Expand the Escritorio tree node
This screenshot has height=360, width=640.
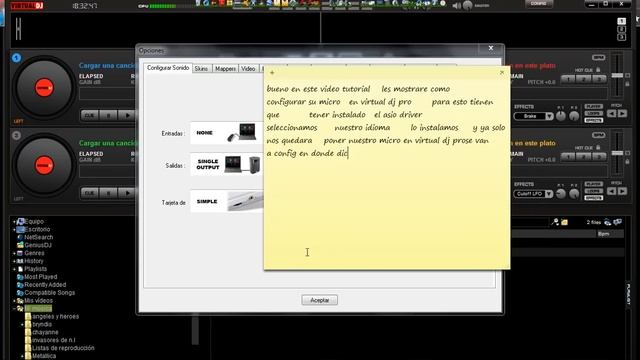tap(14, 230)
